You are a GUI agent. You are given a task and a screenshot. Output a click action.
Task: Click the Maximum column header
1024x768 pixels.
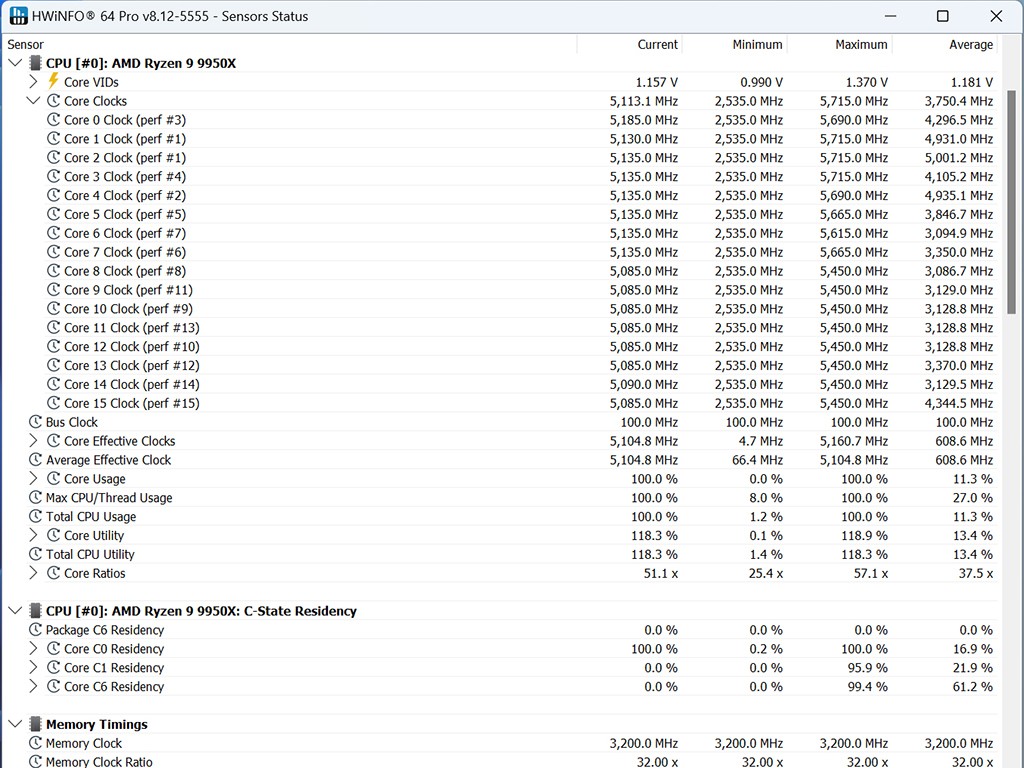tap(861, 44)
